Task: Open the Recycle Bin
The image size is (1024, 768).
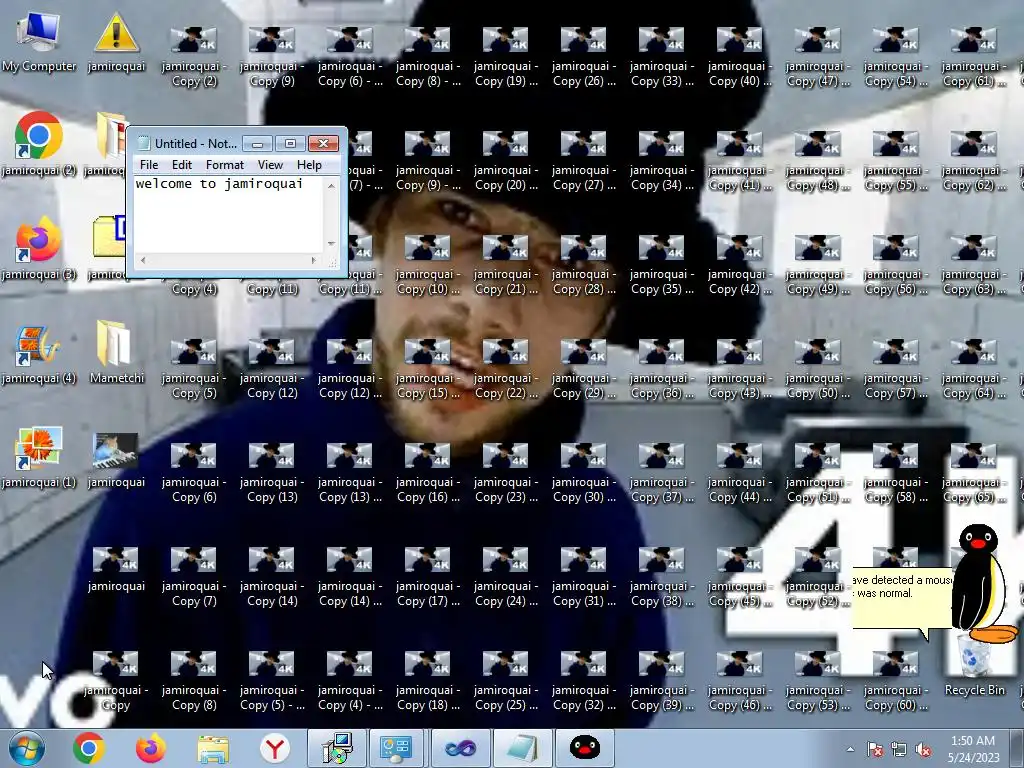Action: [974, 665]
